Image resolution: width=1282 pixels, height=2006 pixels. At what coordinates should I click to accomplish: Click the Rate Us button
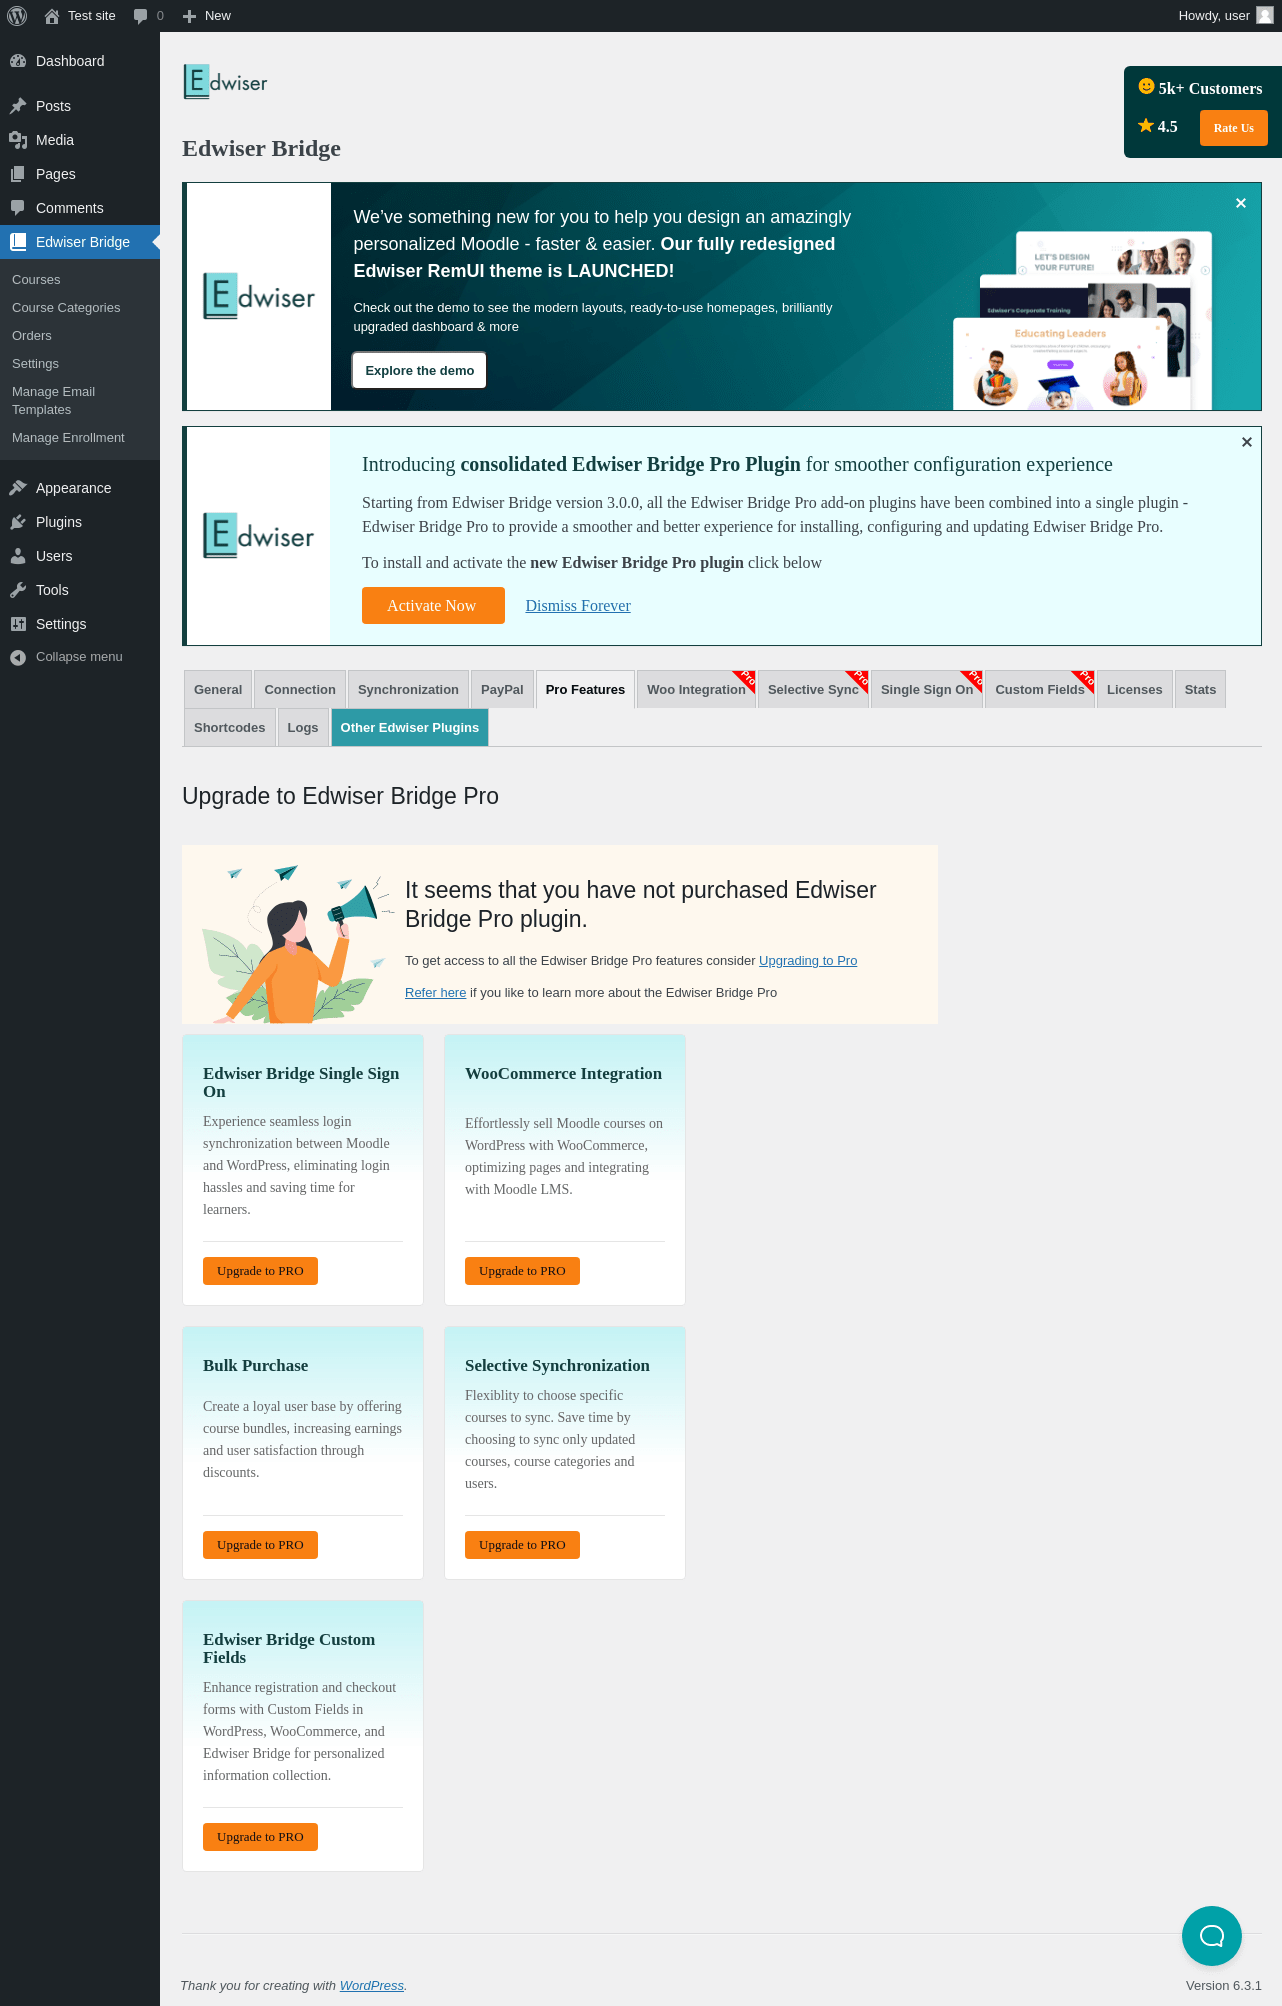point(1233,128)
